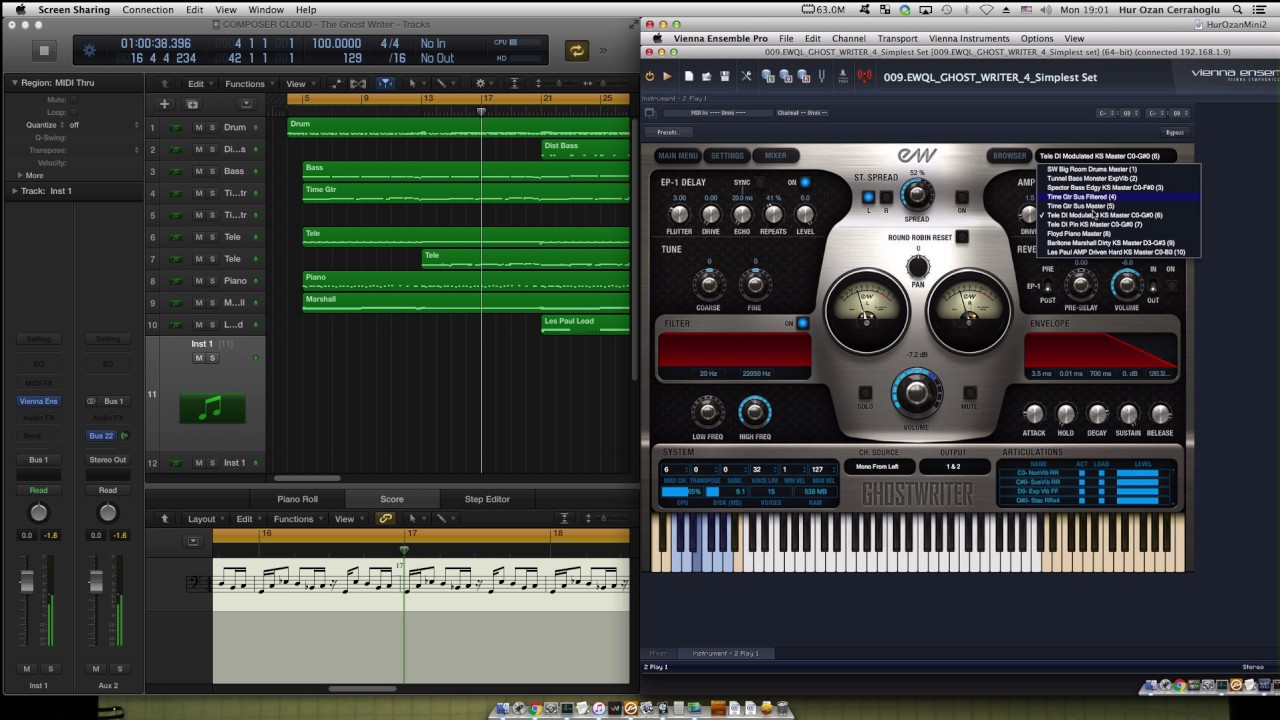Open Window menu in Logic menu bar
The width and height of the screenshot is (1280, 720).
tap(266, 10)
